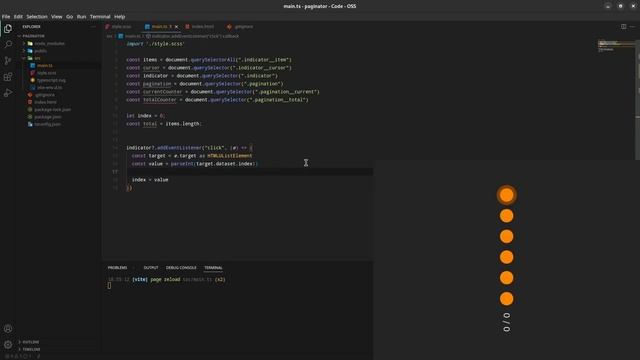640x360 pixels.
Task: Switch to the .gitignore editor tab
Action: point(243,27)
